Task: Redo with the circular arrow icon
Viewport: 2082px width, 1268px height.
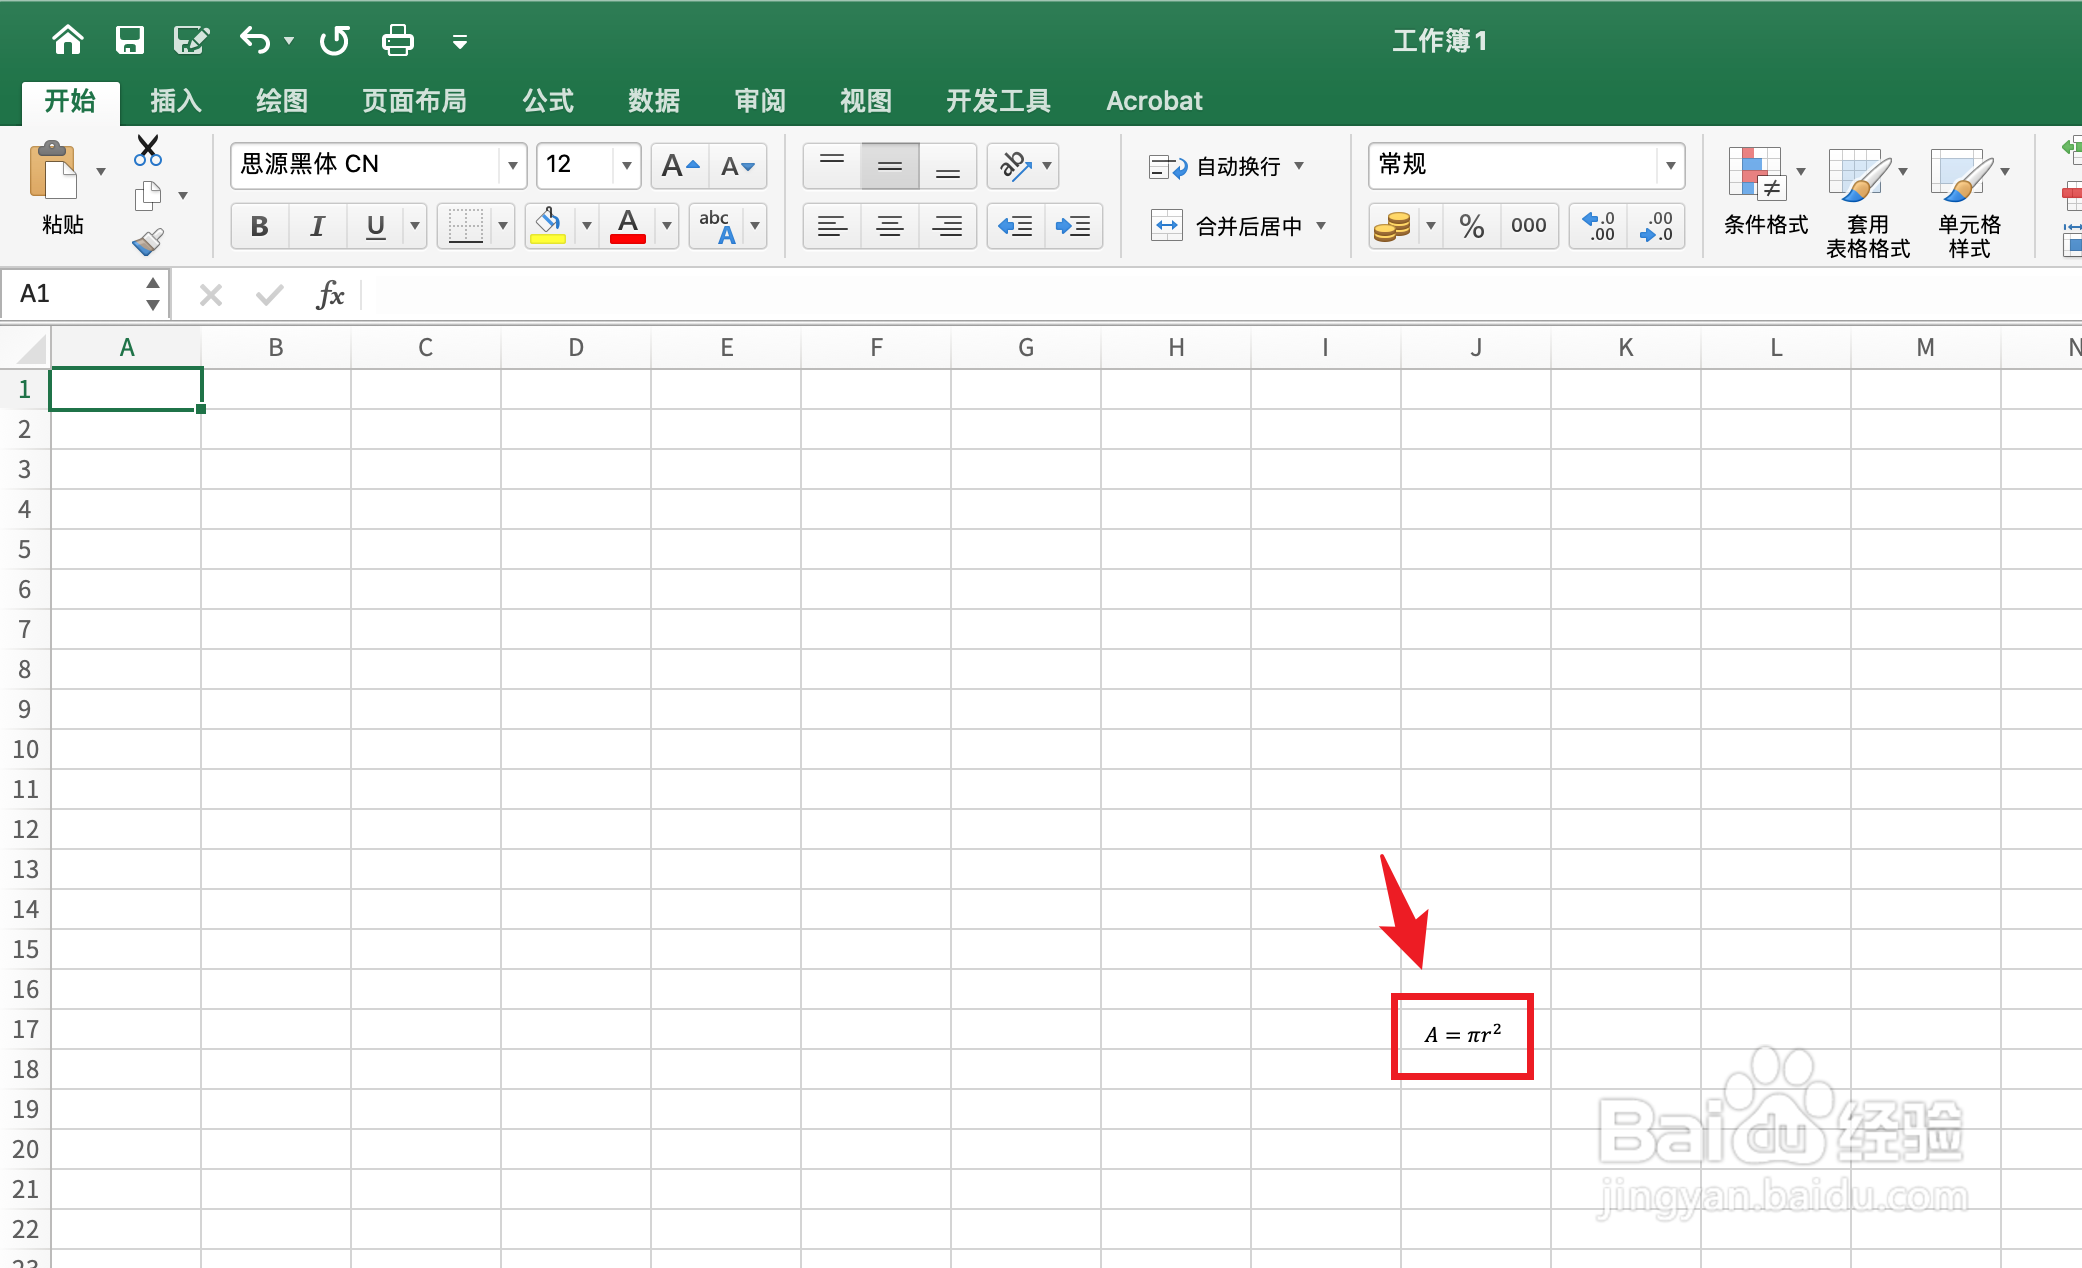Action: tap(334, 40)
